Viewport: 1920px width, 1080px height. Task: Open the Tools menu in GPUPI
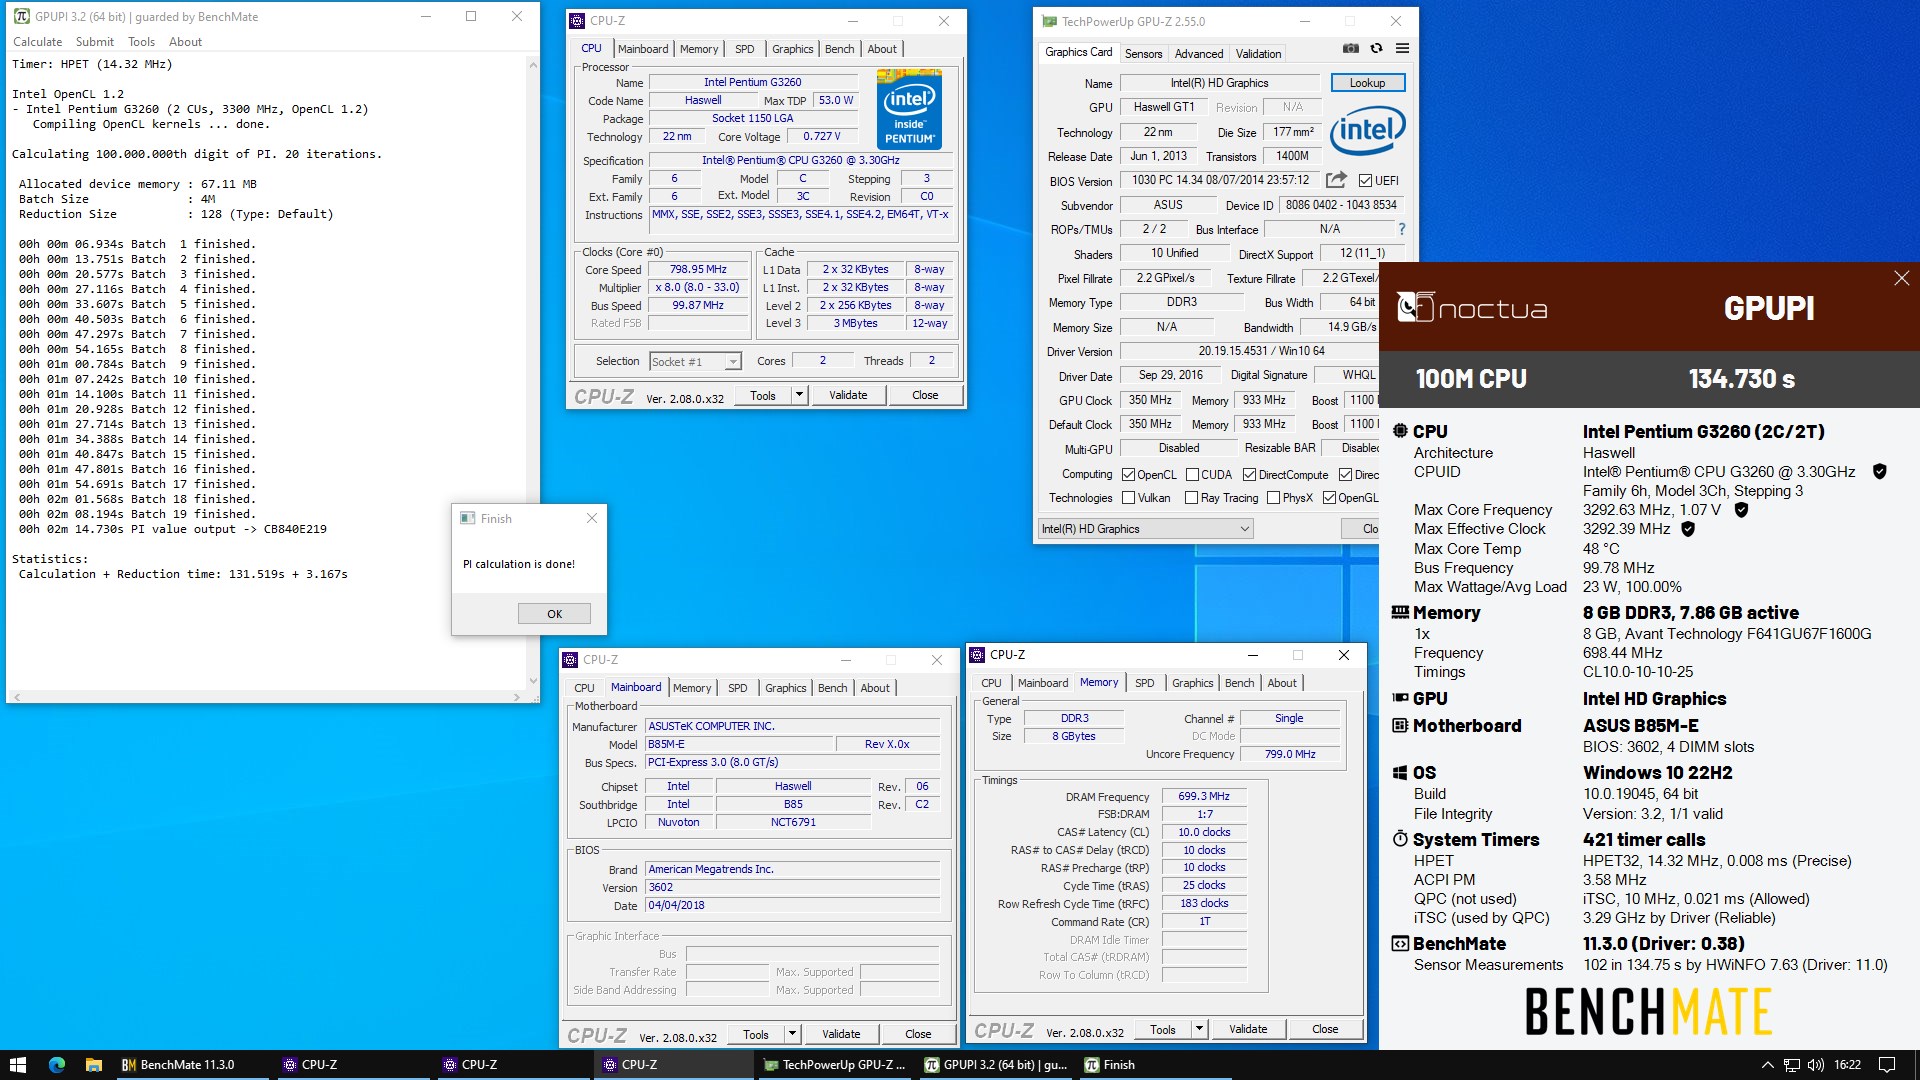141,42
